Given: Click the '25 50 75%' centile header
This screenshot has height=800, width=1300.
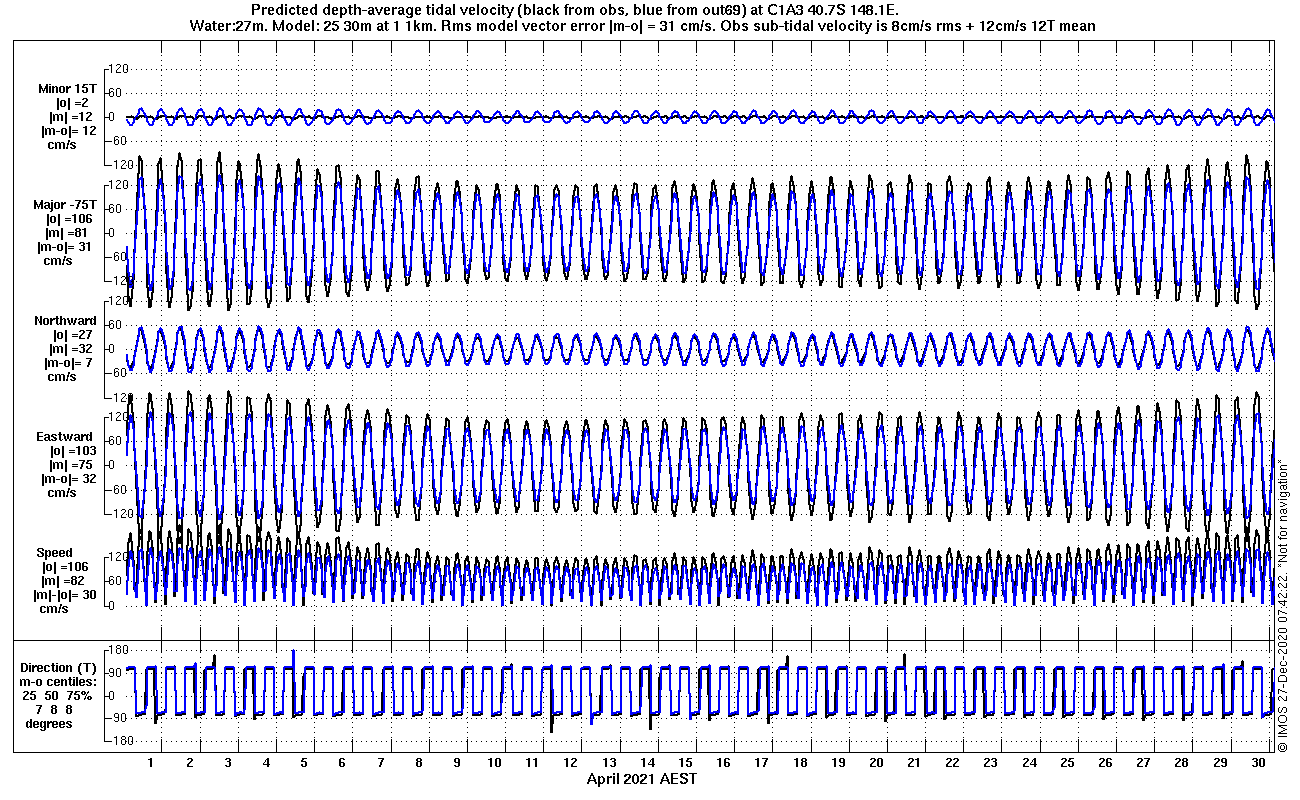Looking at the screenshot, I should click(x=58, y=695).
